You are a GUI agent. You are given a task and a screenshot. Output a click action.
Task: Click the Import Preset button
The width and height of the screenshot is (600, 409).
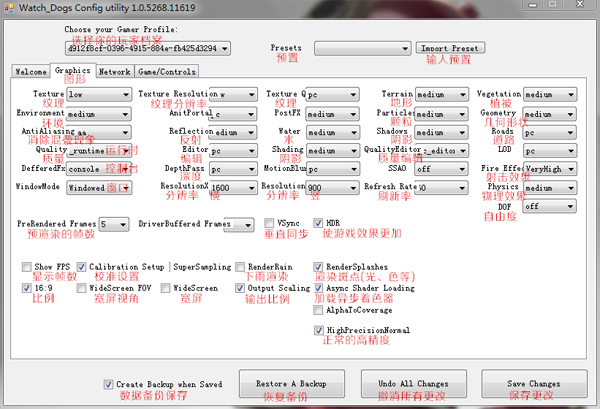pyautogui.click(x=450, y=48)
